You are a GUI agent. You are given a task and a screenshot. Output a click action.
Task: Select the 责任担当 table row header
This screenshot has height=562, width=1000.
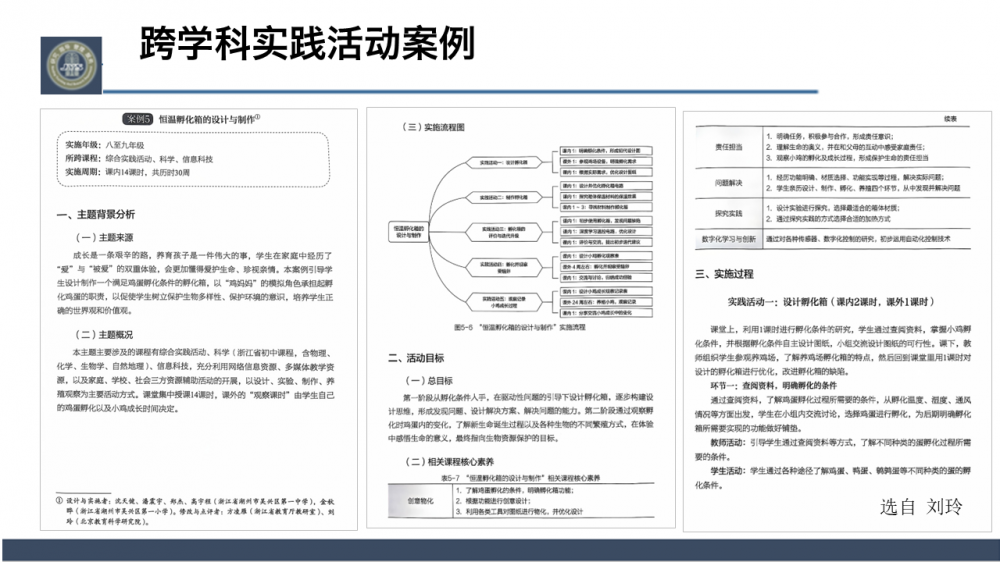(729, 146)
